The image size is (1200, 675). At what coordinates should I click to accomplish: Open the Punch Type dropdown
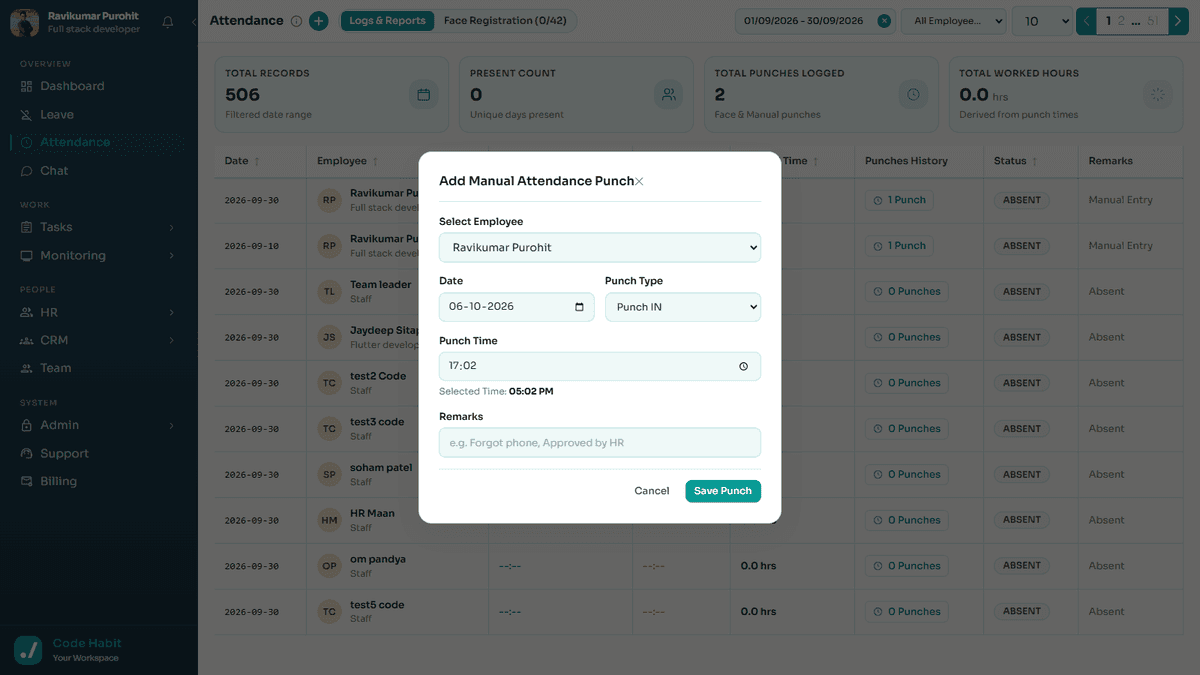pos(683,307)
